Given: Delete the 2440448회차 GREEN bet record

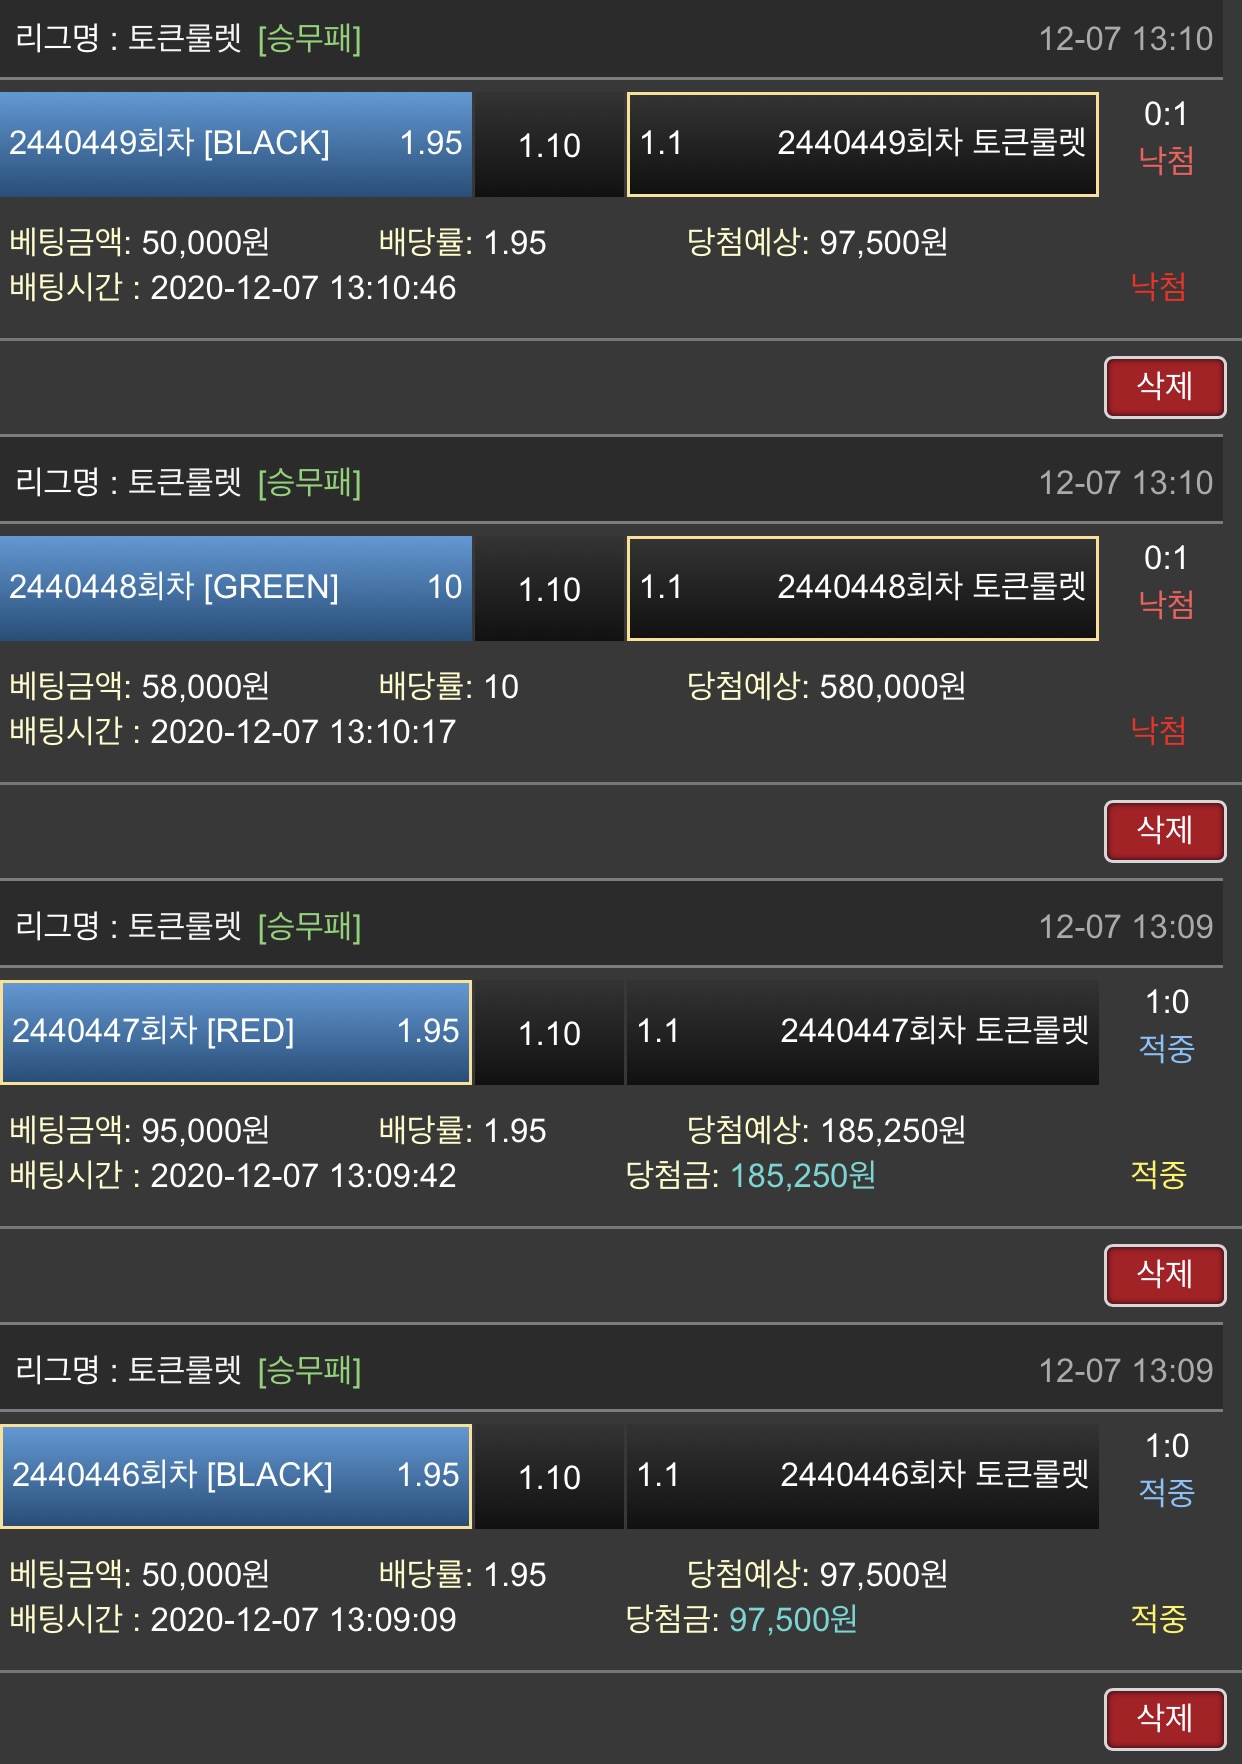Looking at the screenshot, I should pos(1165,831).
